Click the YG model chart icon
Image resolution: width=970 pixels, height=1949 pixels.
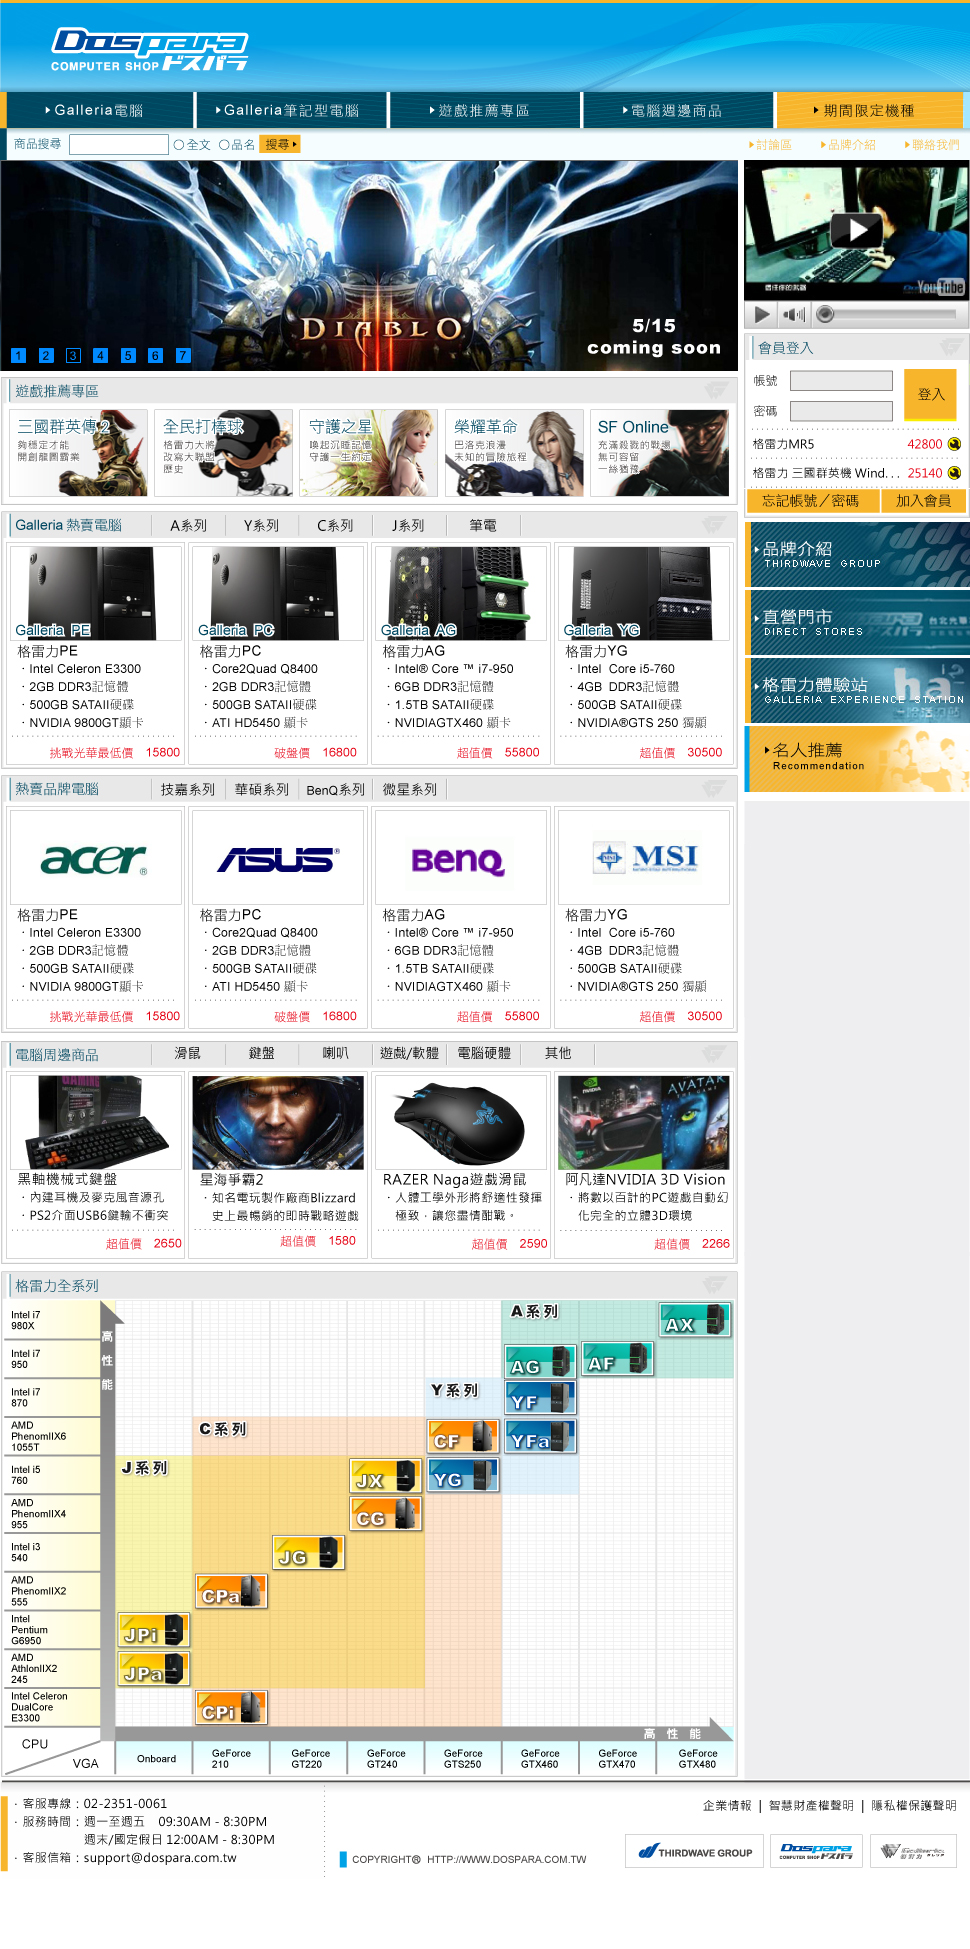(x=463, y=1477)
